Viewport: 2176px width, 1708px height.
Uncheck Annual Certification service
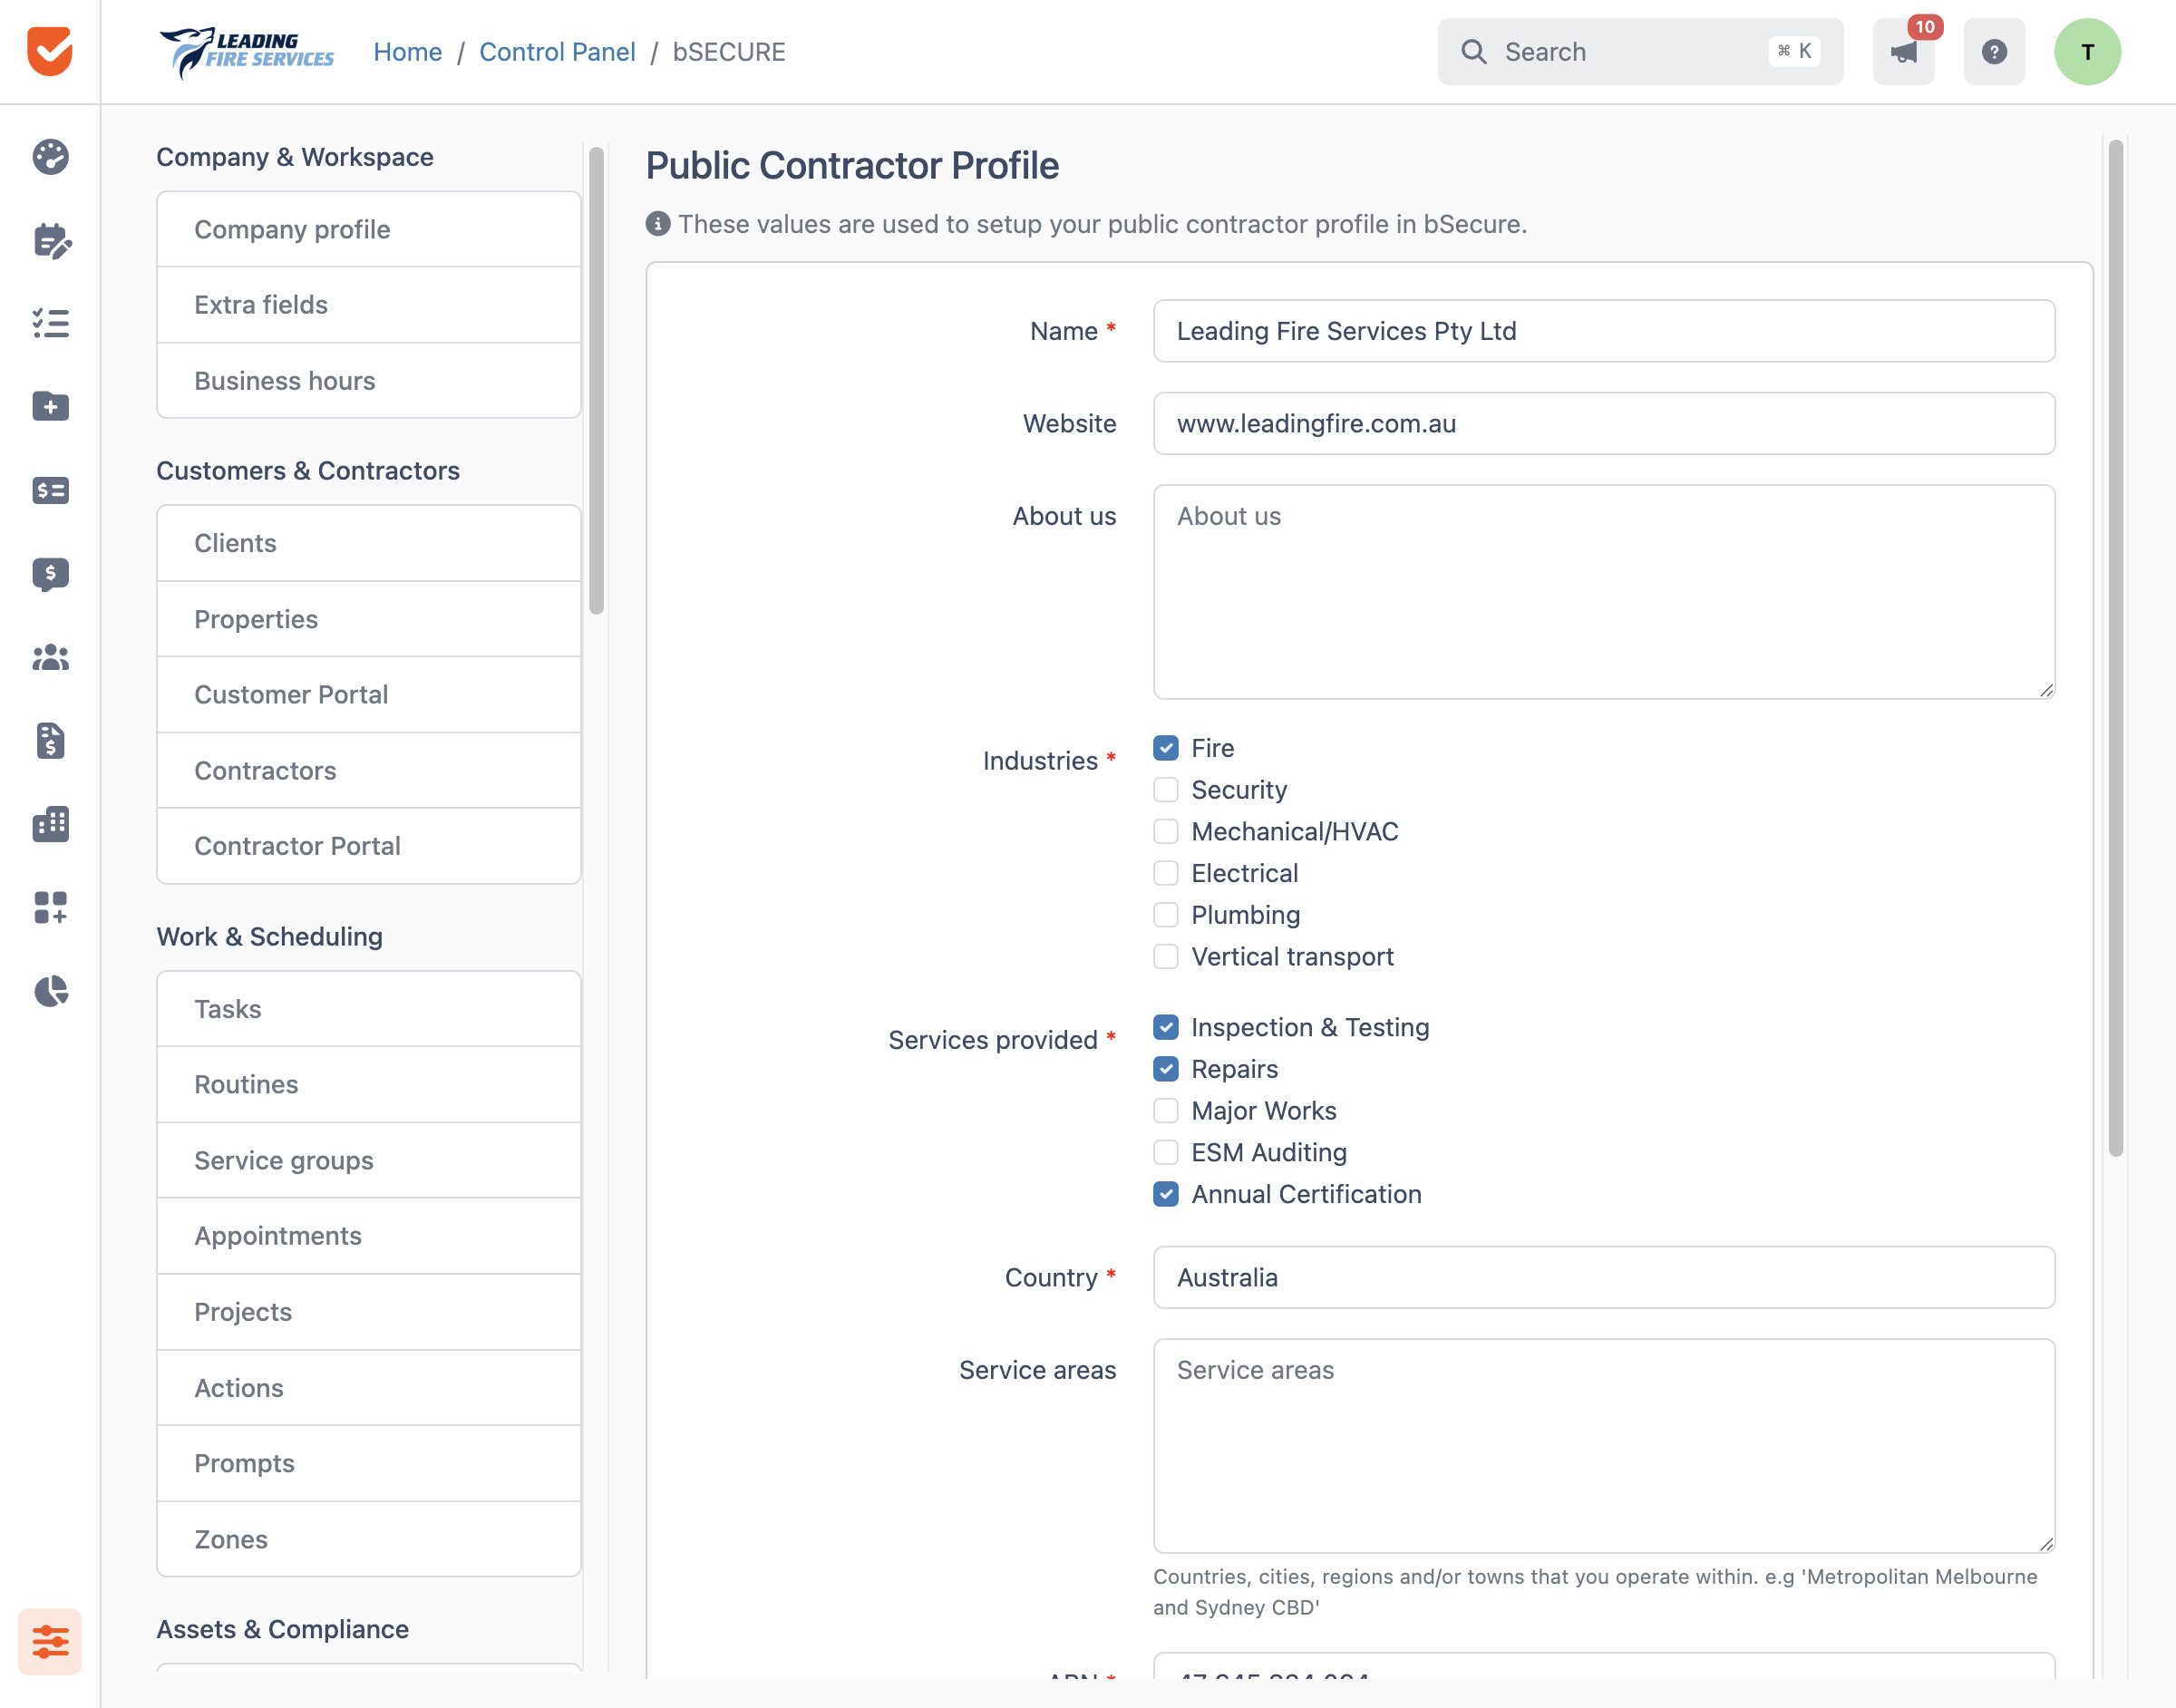(1165, 1194)
